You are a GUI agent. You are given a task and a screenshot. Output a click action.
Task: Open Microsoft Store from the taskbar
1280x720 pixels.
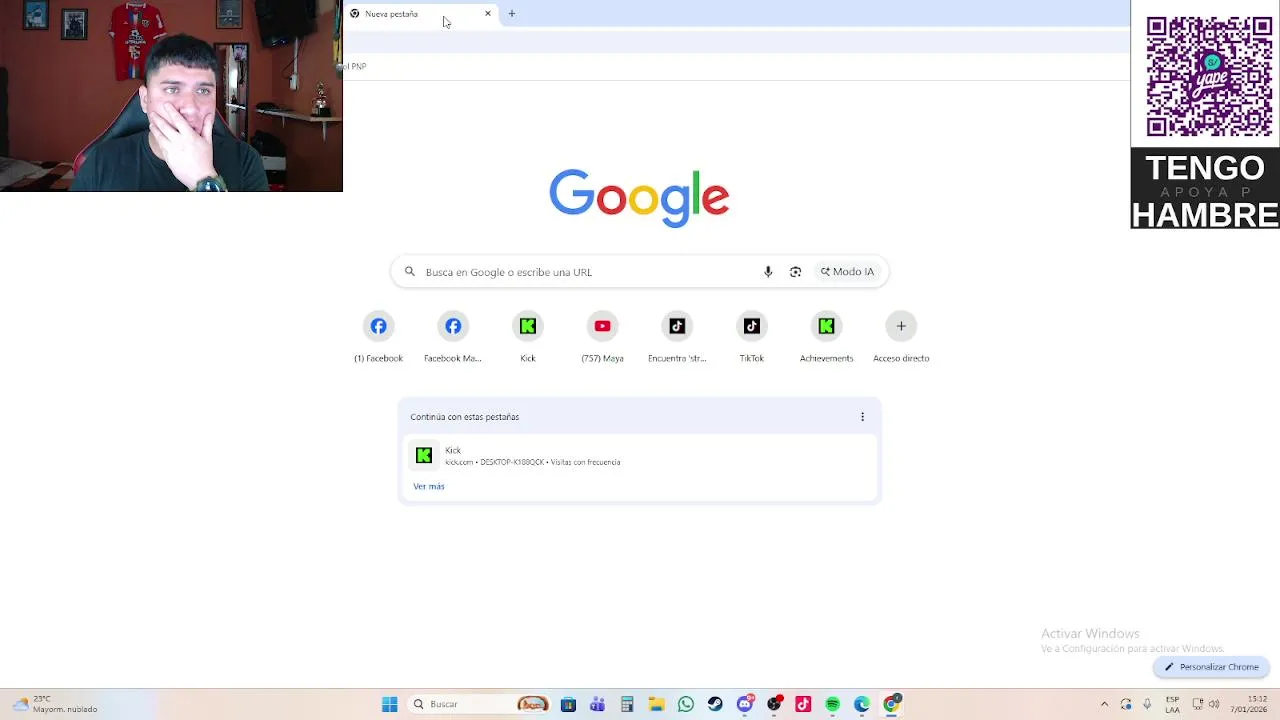568,704
